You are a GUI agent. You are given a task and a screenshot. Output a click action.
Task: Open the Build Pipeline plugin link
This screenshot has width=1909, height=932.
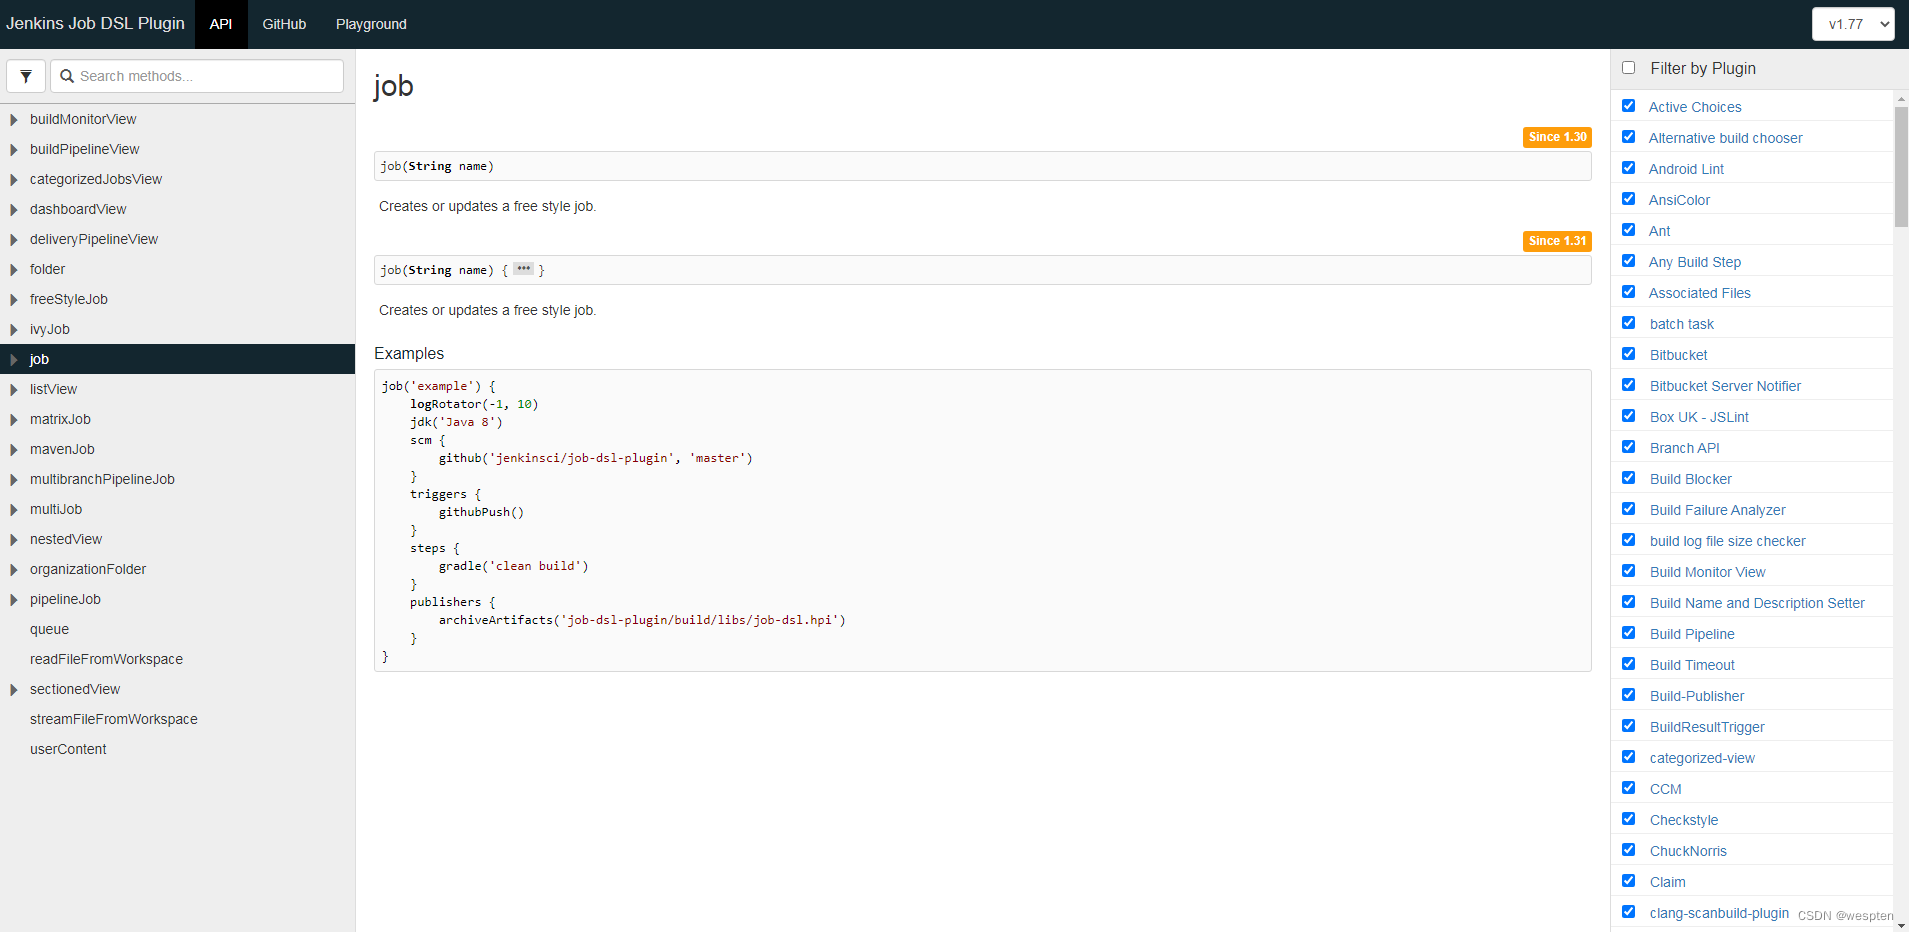pos(1692,634)
